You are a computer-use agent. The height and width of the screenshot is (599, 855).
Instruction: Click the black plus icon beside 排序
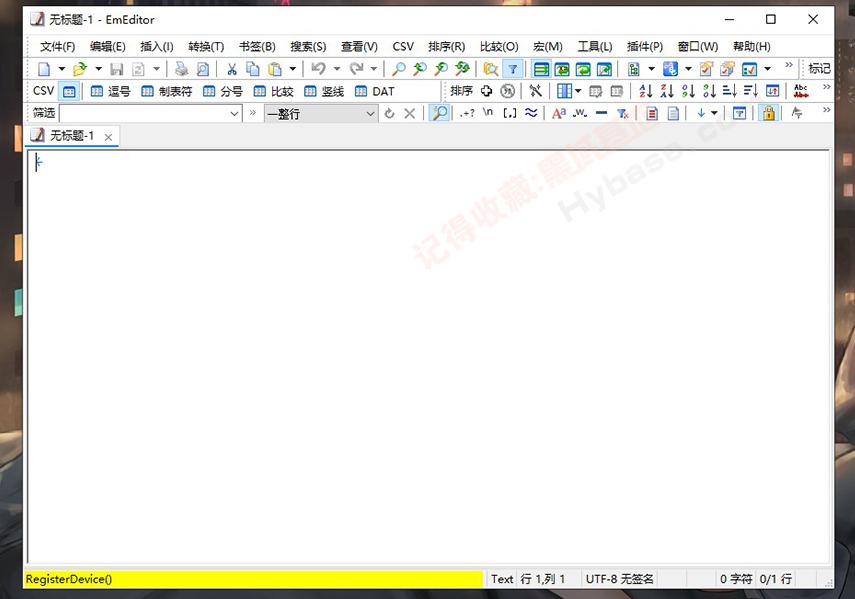click(x=486, y=91)
